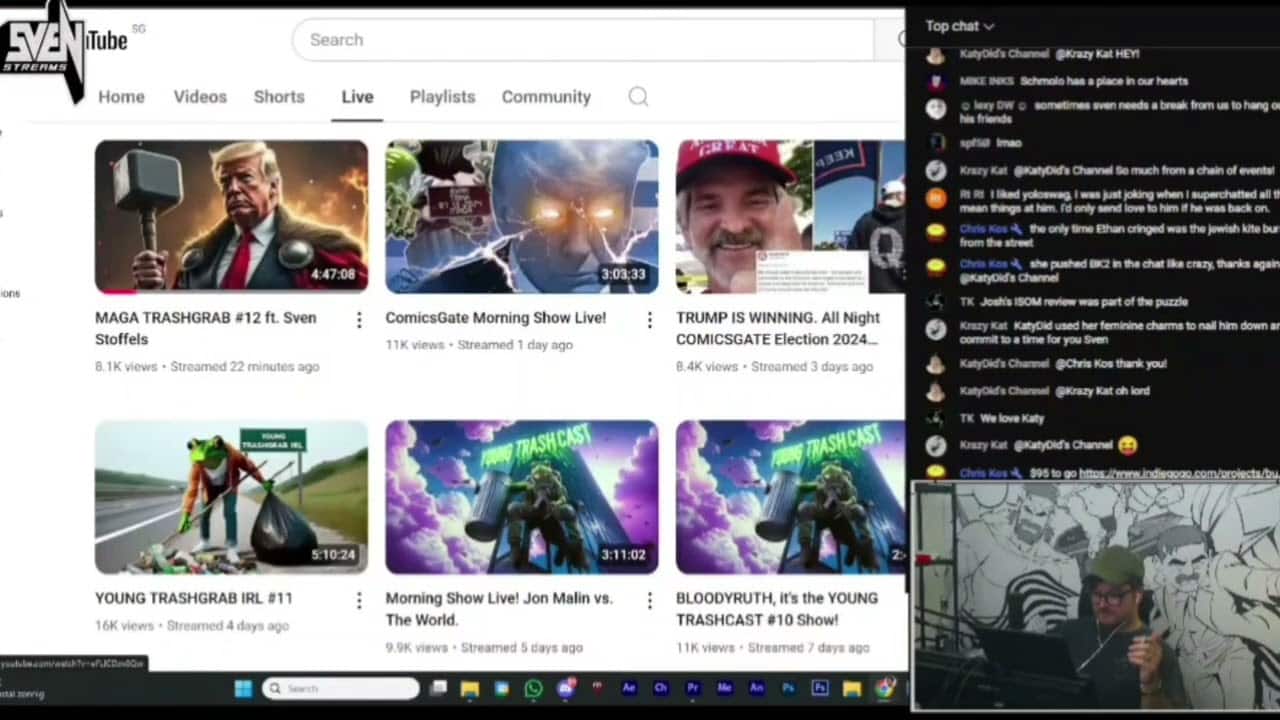Open the Shorts tab
The image size is (1280, 720).
pos(279,97)
